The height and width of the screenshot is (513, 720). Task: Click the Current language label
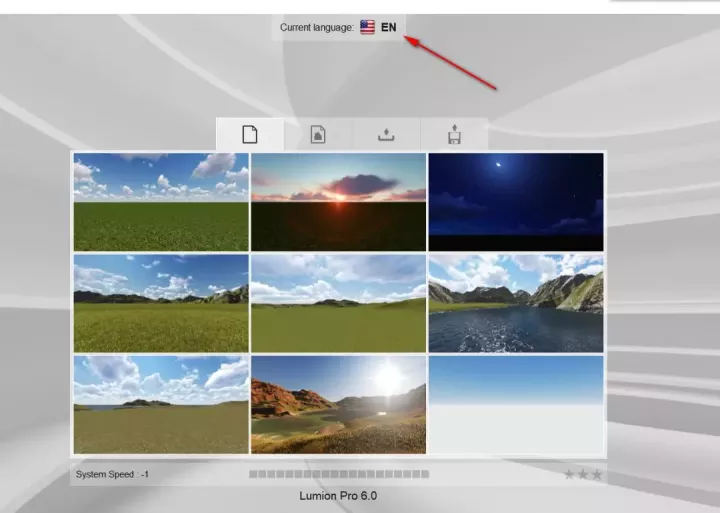tap(316, 27)
